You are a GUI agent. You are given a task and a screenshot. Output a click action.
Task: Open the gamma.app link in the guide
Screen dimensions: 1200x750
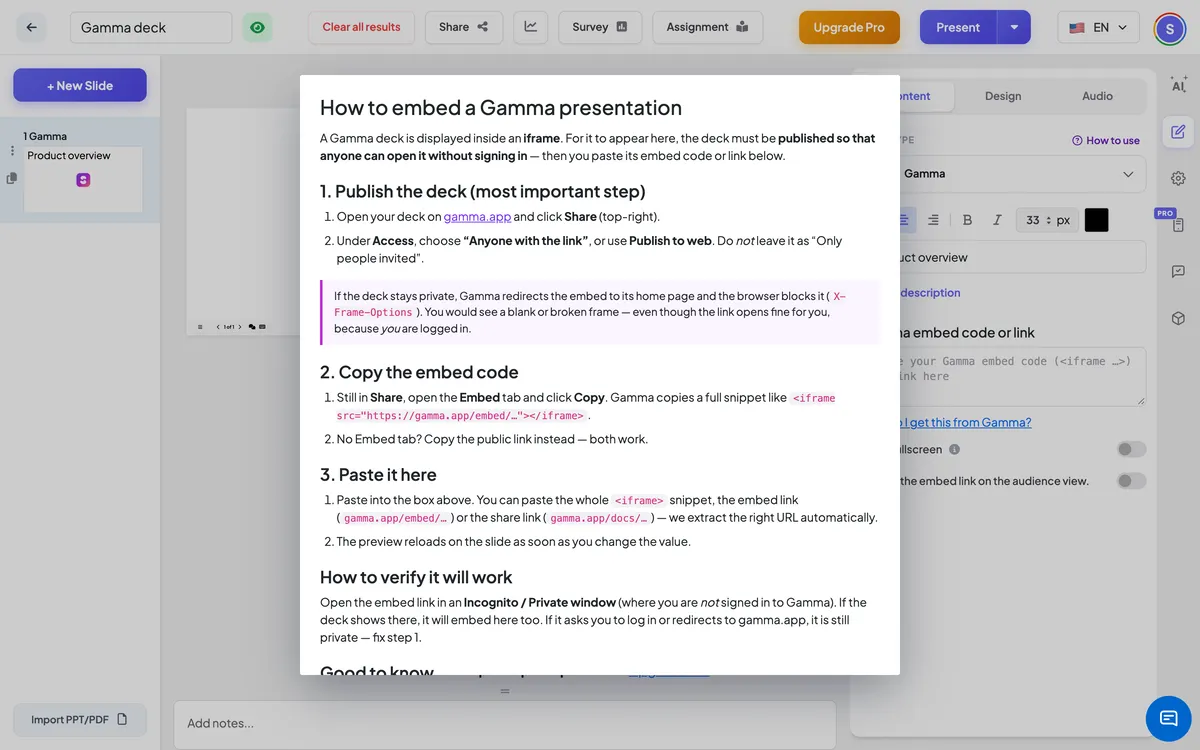[x=477, y=216]
